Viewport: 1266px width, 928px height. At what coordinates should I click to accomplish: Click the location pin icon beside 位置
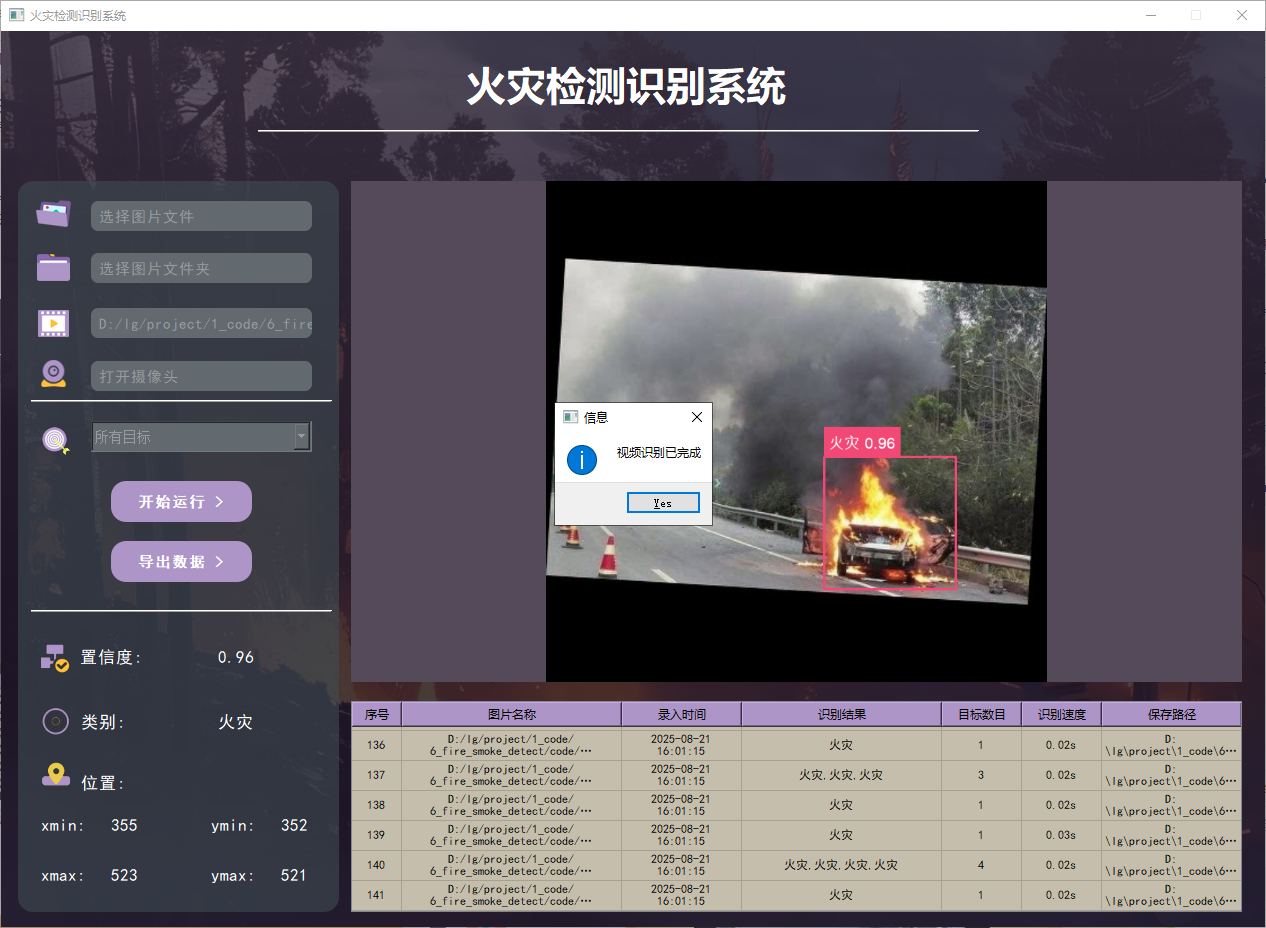tap(55, 775)
